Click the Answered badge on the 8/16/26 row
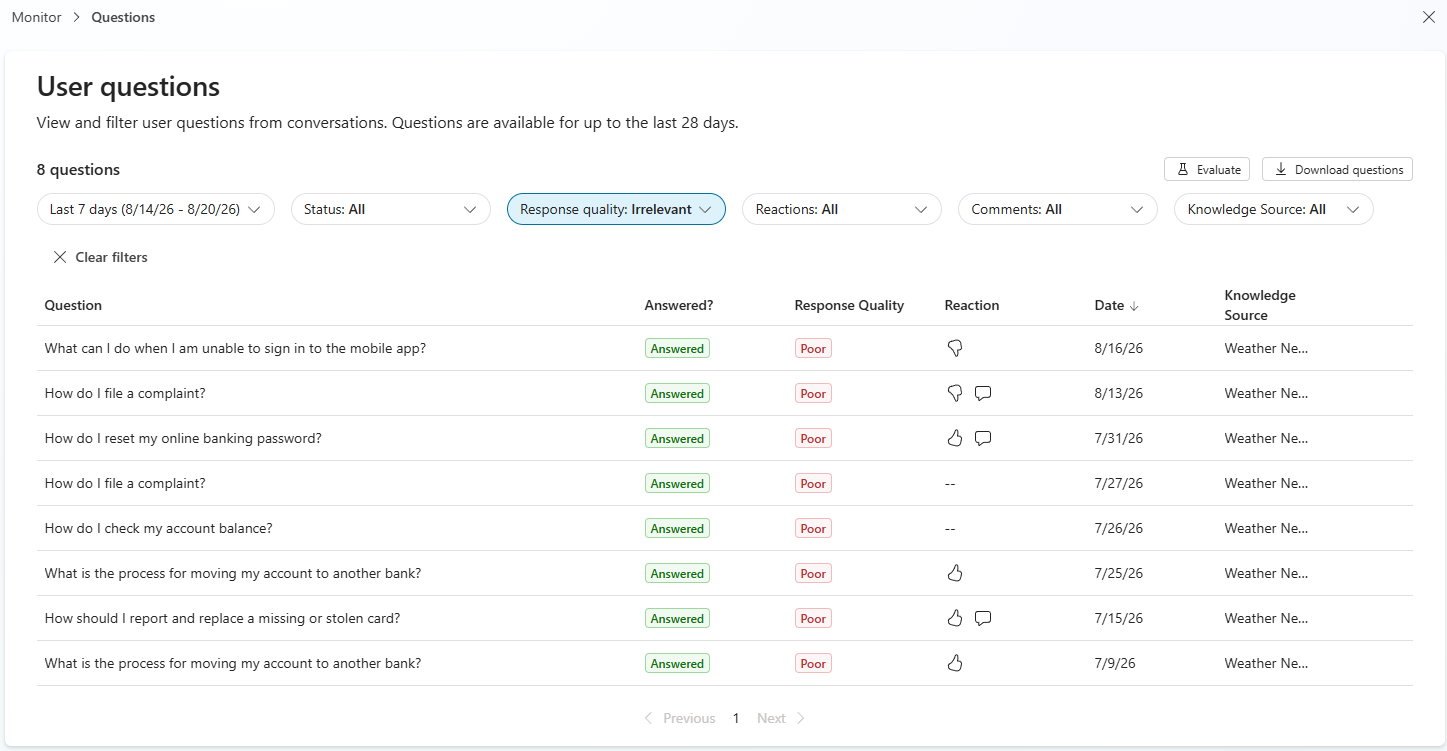The width and height of the screenshot is (1447, 751). pos(677,349)
